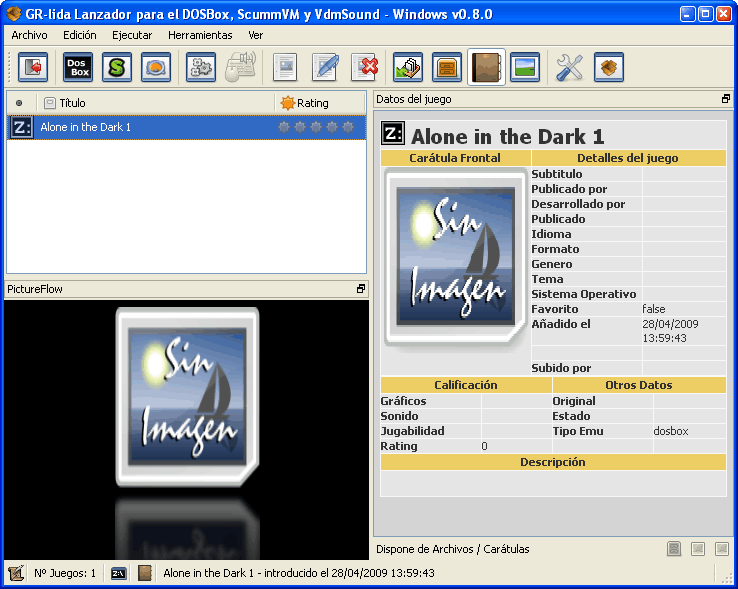
Task: Launch DOSBox from the toolbar
Action: (78, 67)
